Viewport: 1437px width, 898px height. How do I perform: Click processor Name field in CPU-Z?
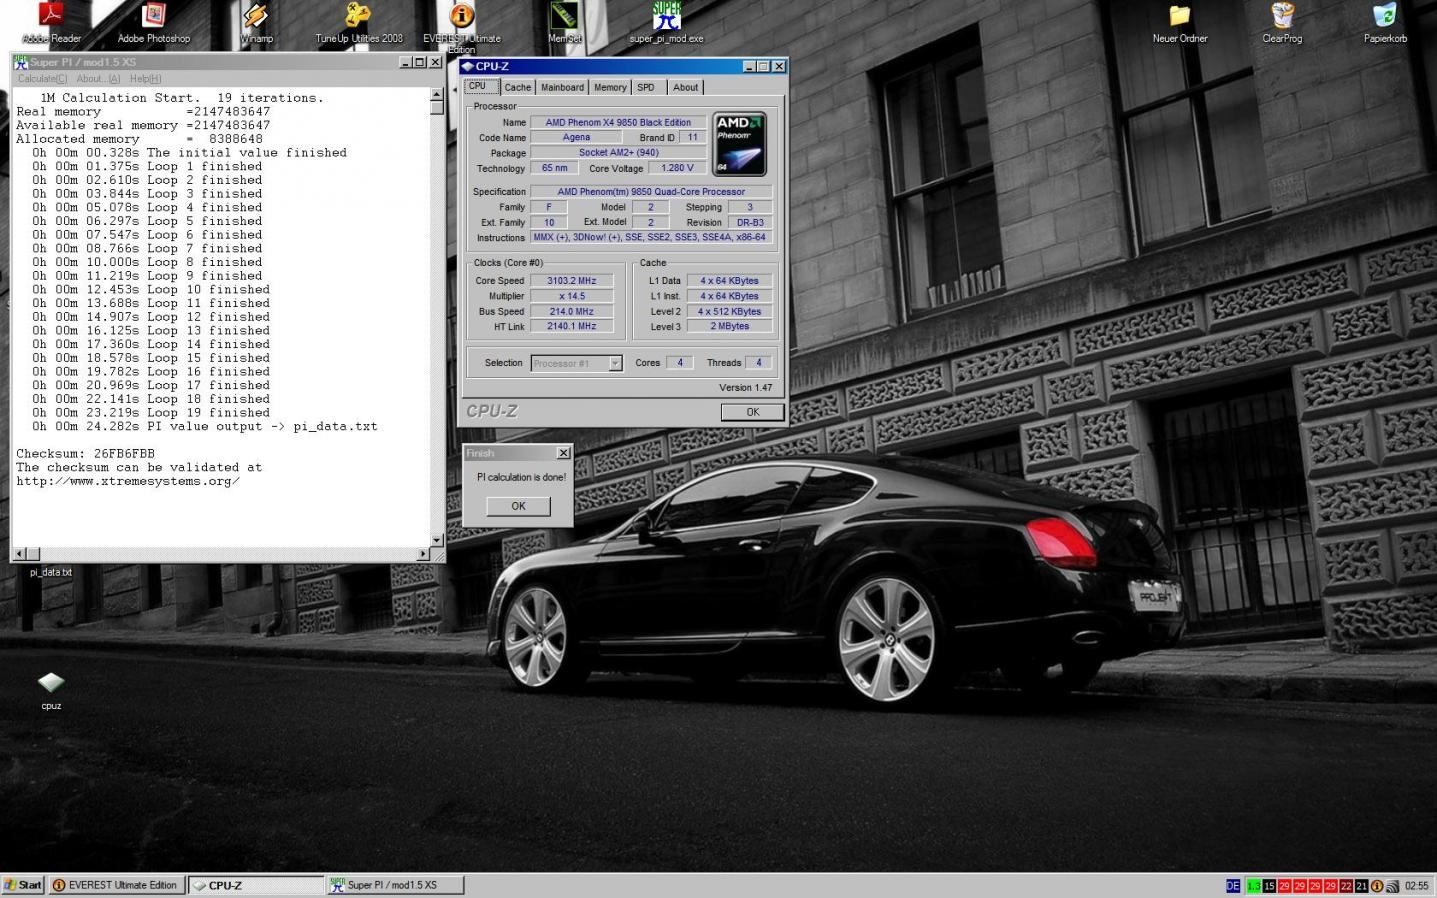click(618, 122)
